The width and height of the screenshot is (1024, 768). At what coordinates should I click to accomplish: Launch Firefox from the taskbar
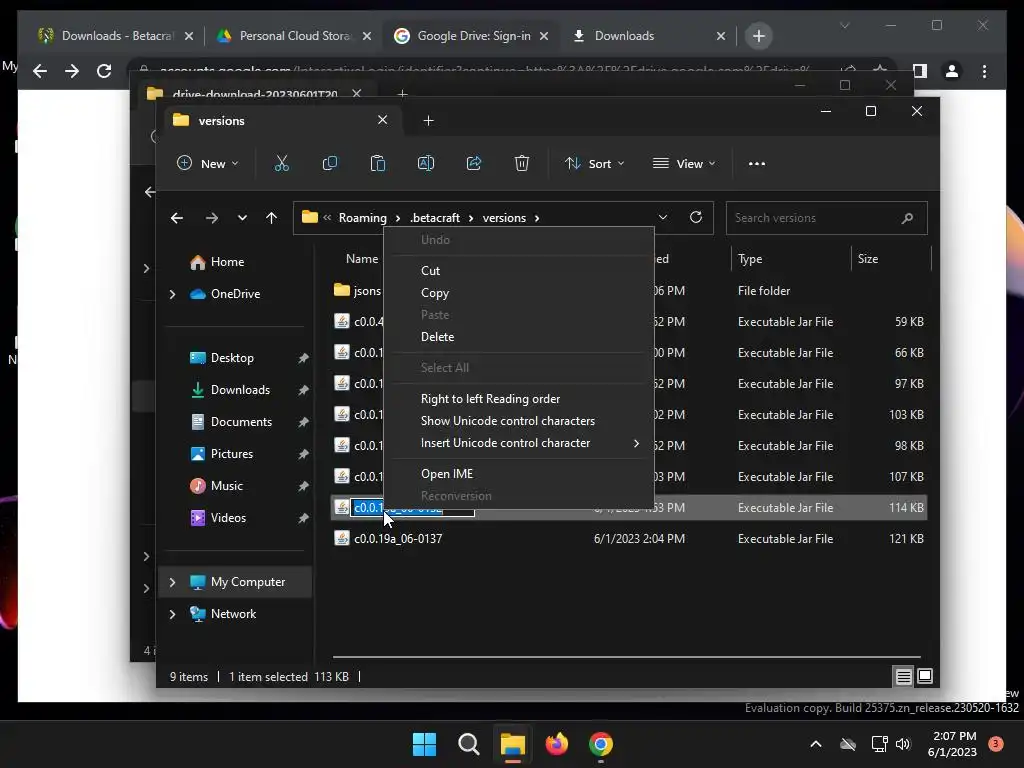556,744
